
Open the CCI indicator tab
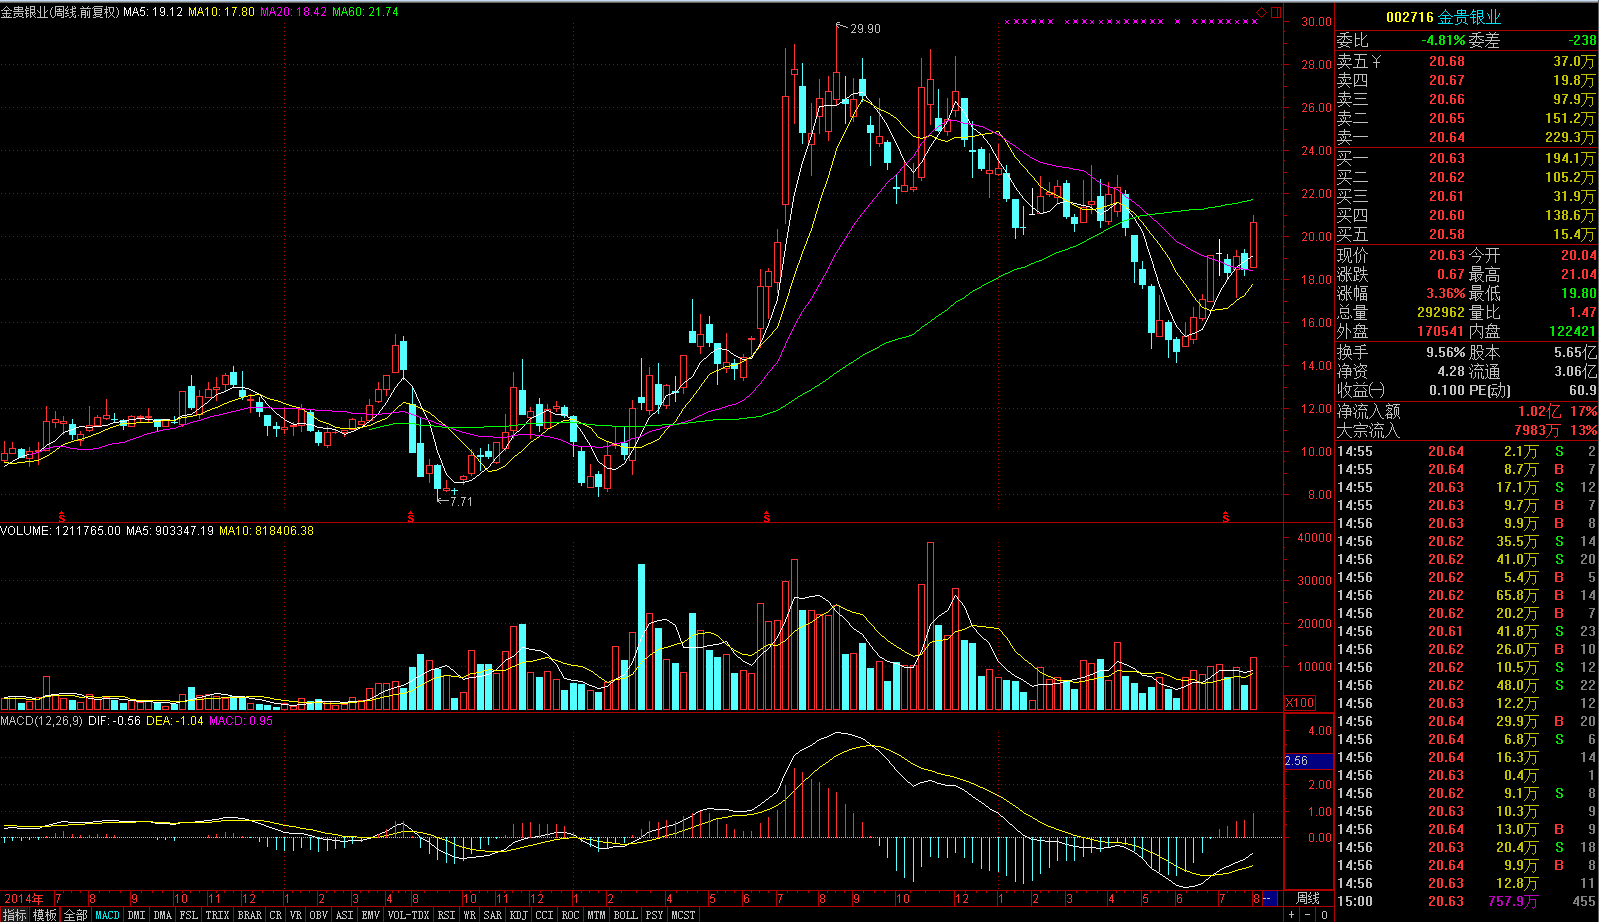pos(544,915)
